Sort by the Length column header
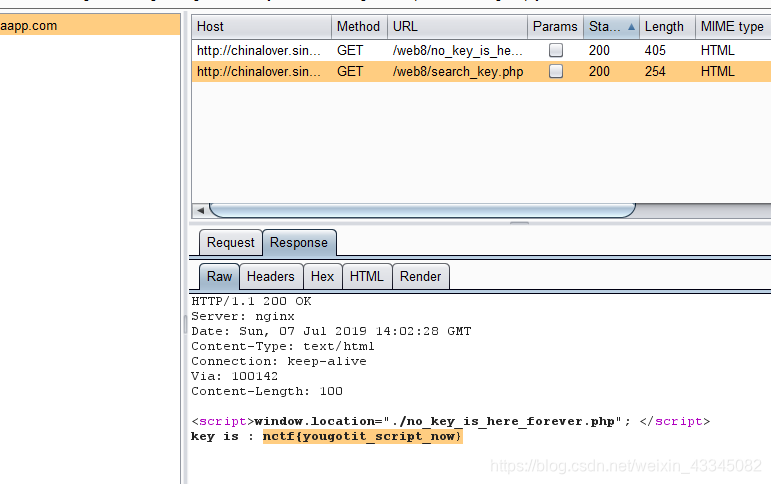The width and height of the screenshot is (771, 484). (667, 27)
